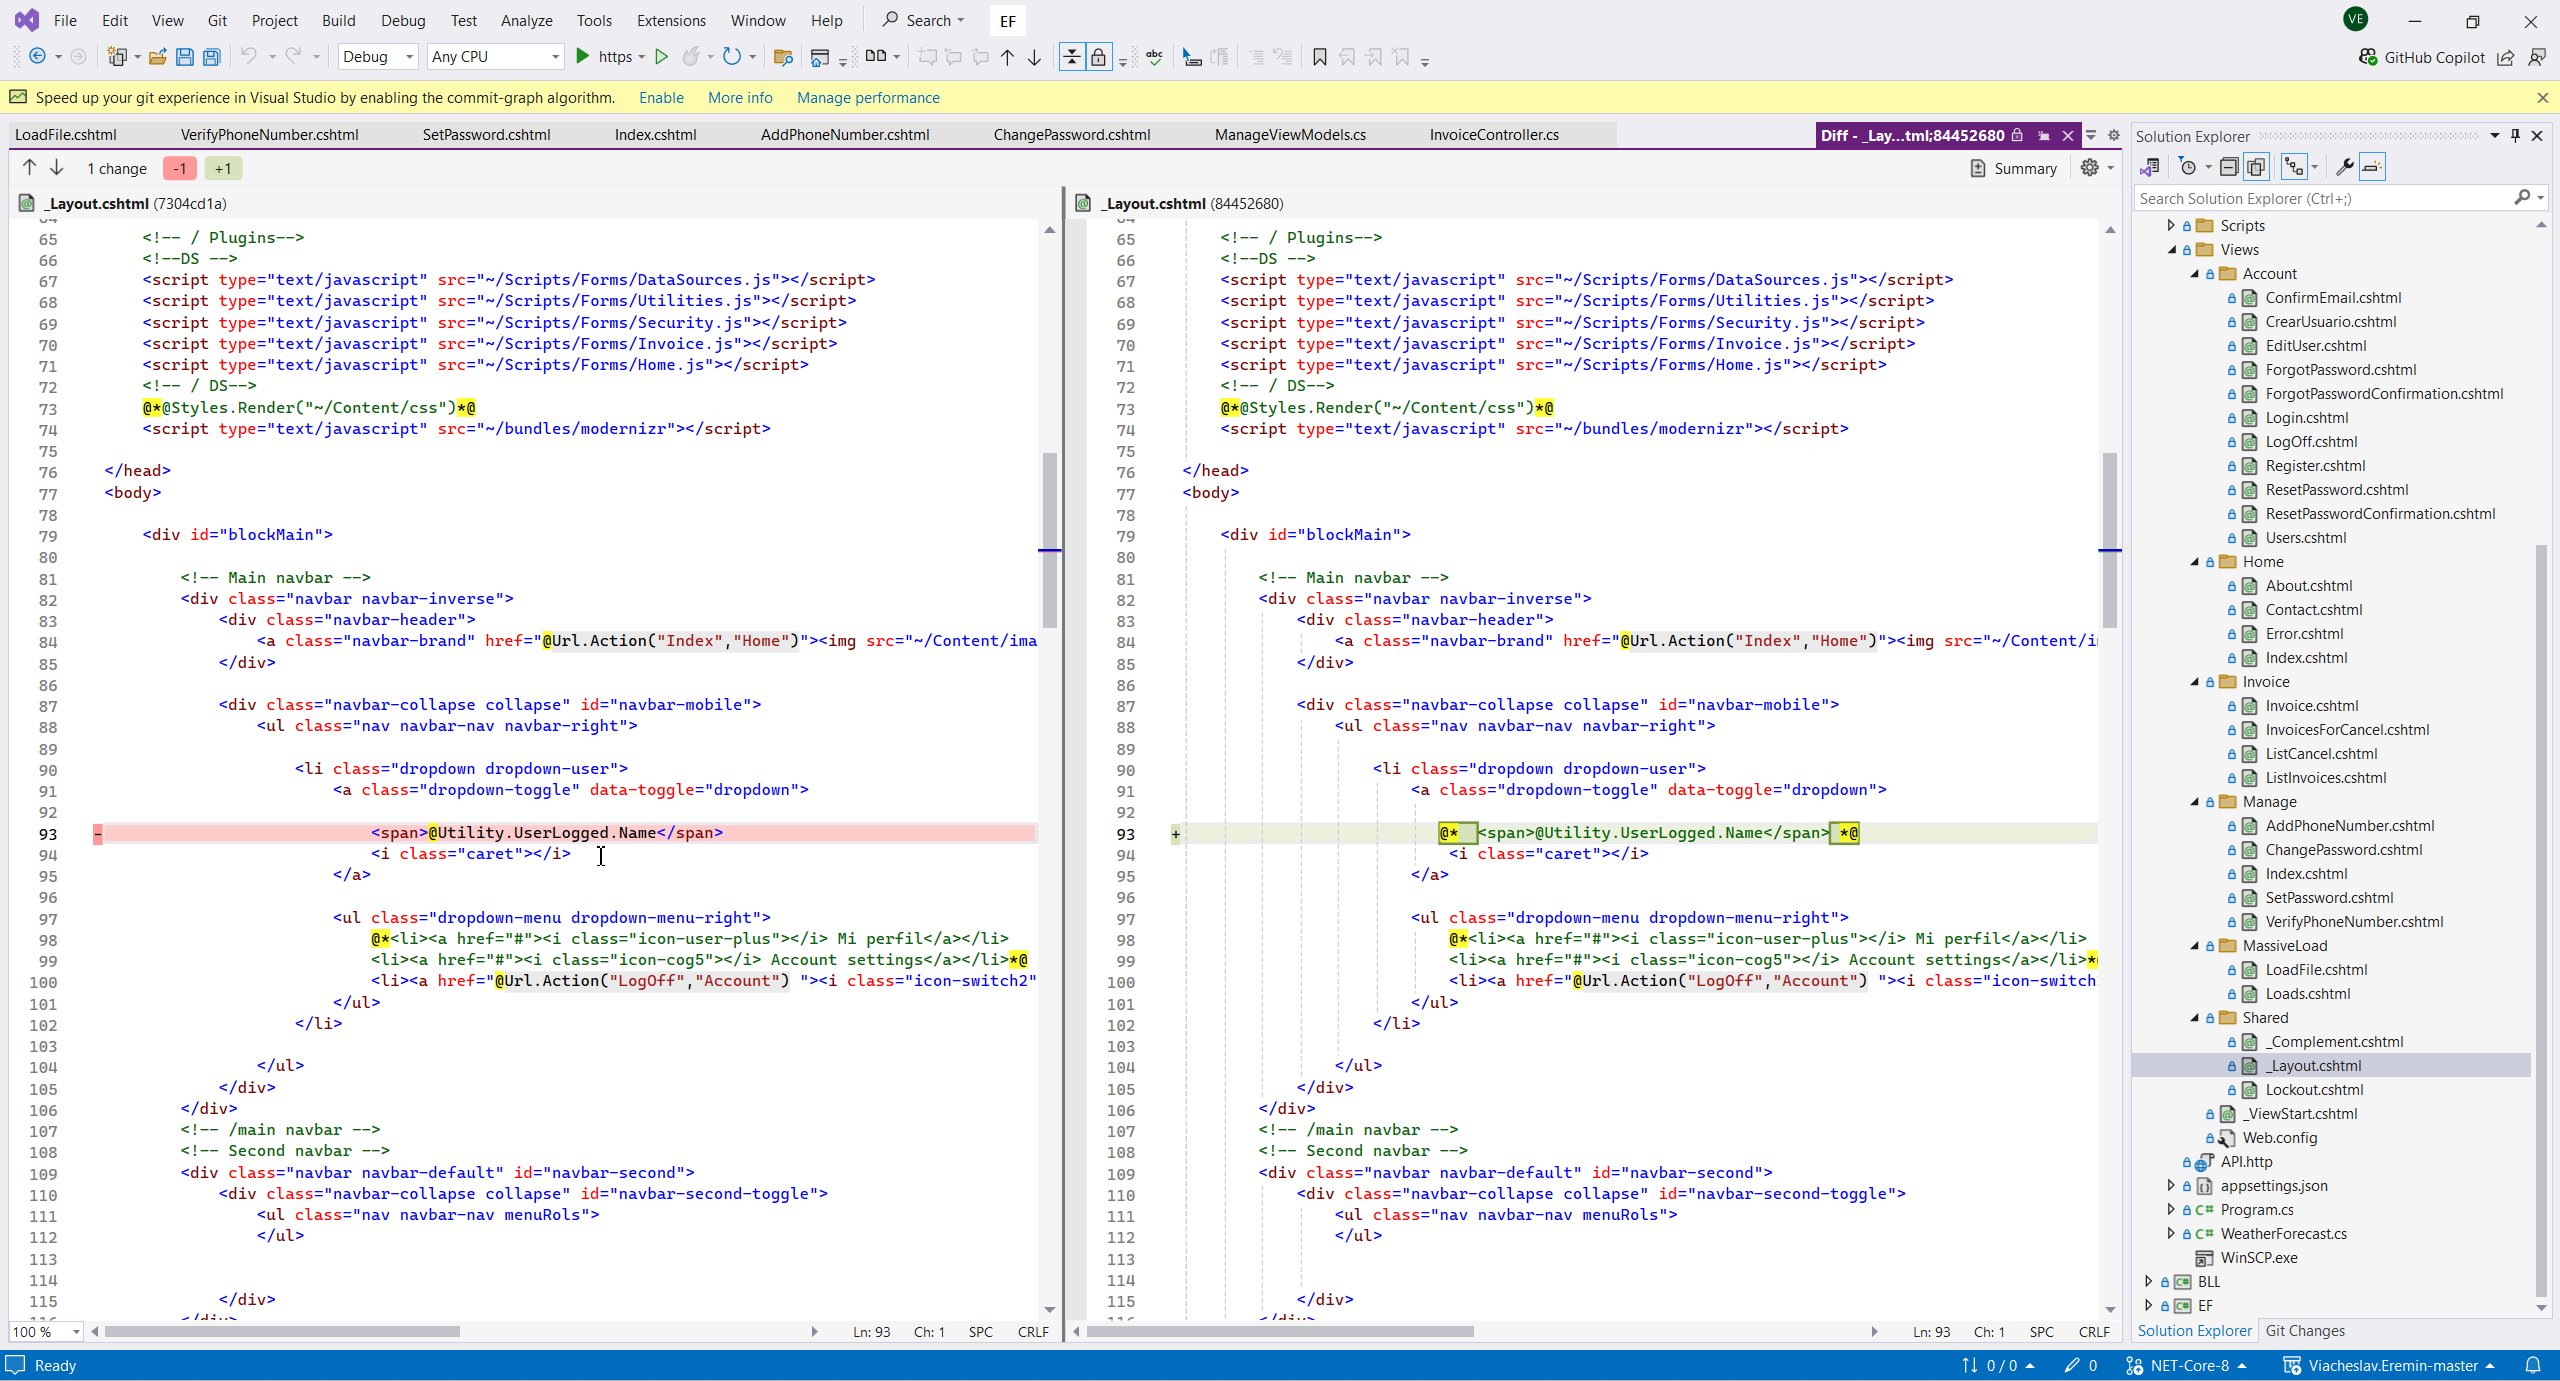Click Collapse All in Solution Explorer toolbar
Viewport: 2560px width, 1381px height.
[2228, 167]
